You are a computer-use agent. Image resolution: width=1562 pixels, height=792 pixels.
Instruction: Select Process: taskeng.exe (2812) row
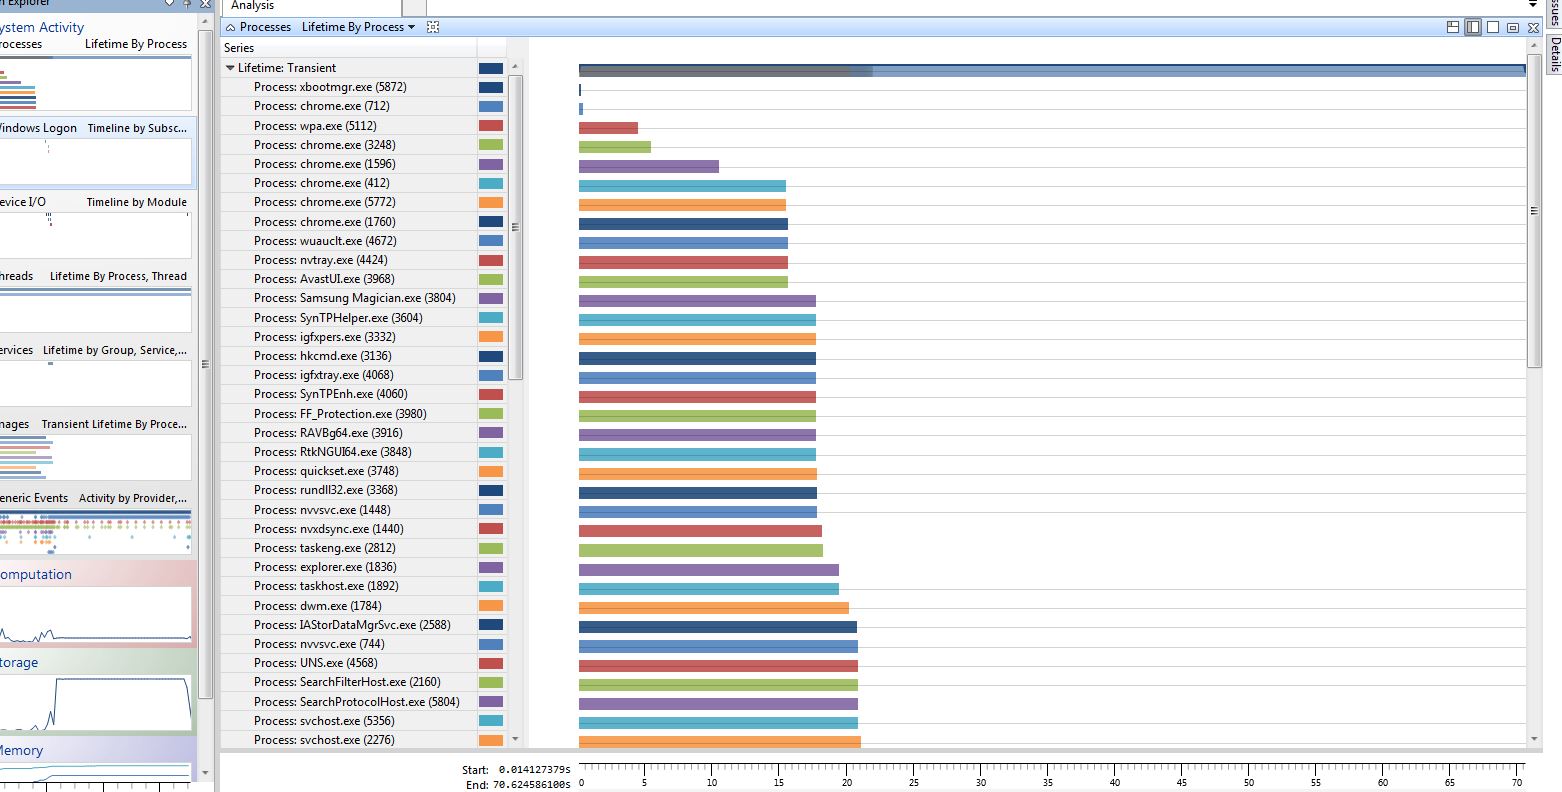click(x=349, y=548)
